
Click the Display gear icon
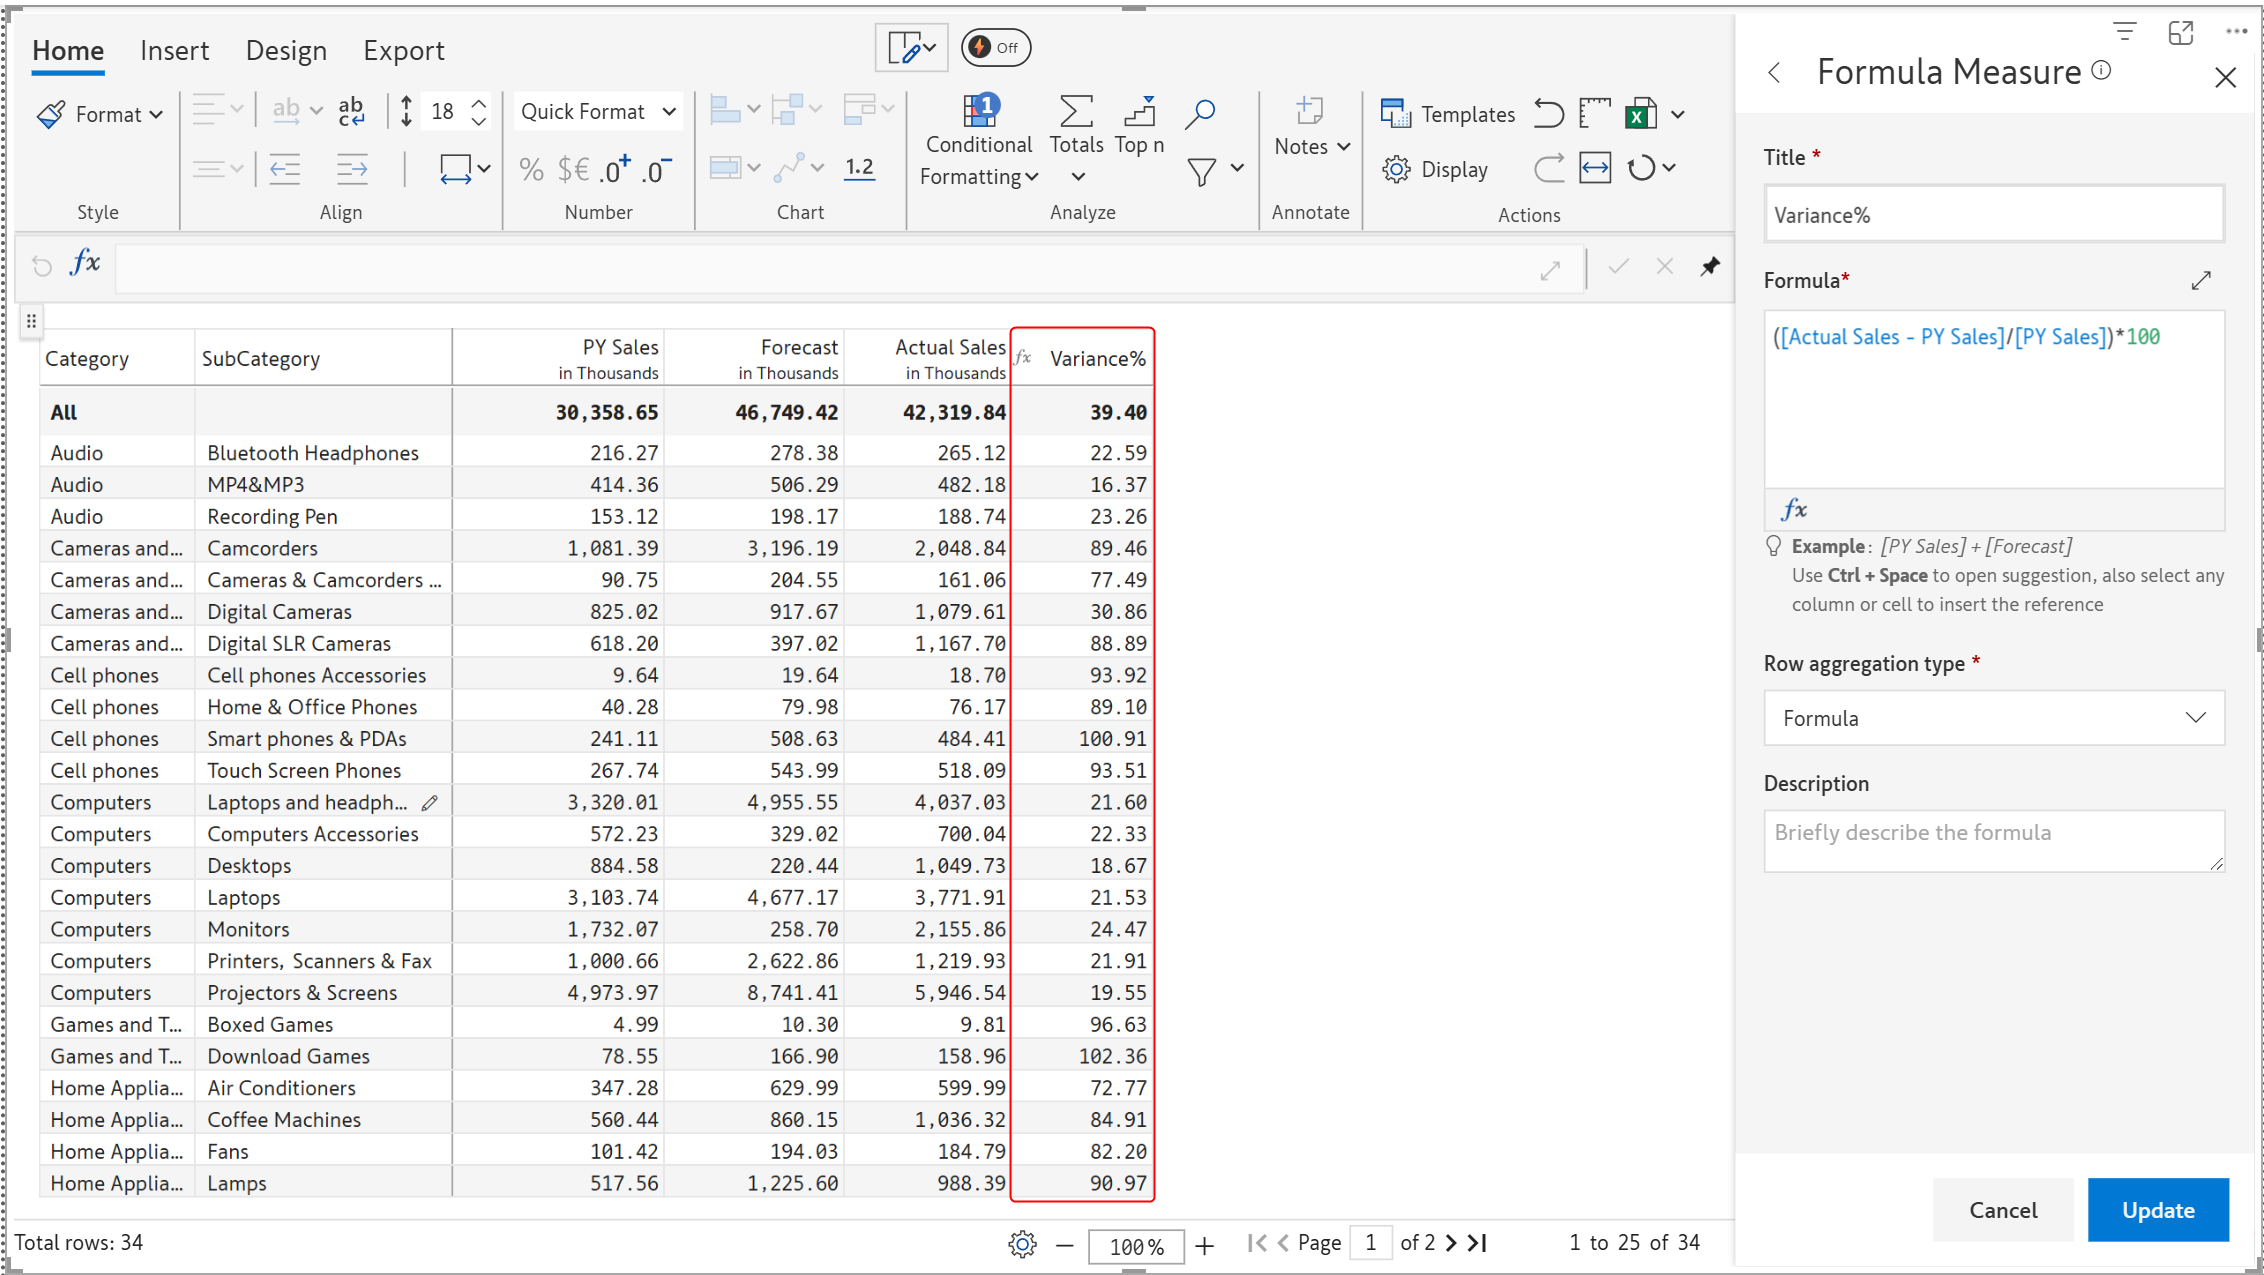[x=1396, y=169]
